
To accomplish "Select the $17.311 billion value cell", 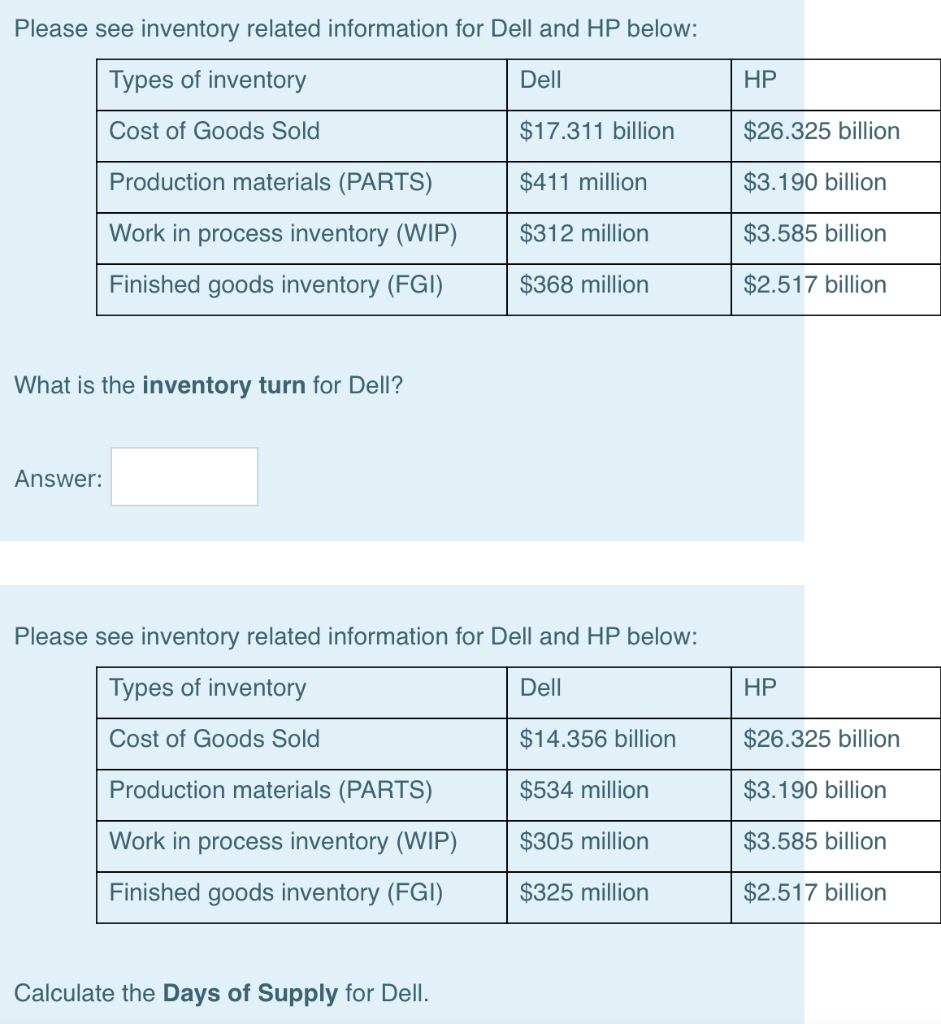I will point(596,131).
